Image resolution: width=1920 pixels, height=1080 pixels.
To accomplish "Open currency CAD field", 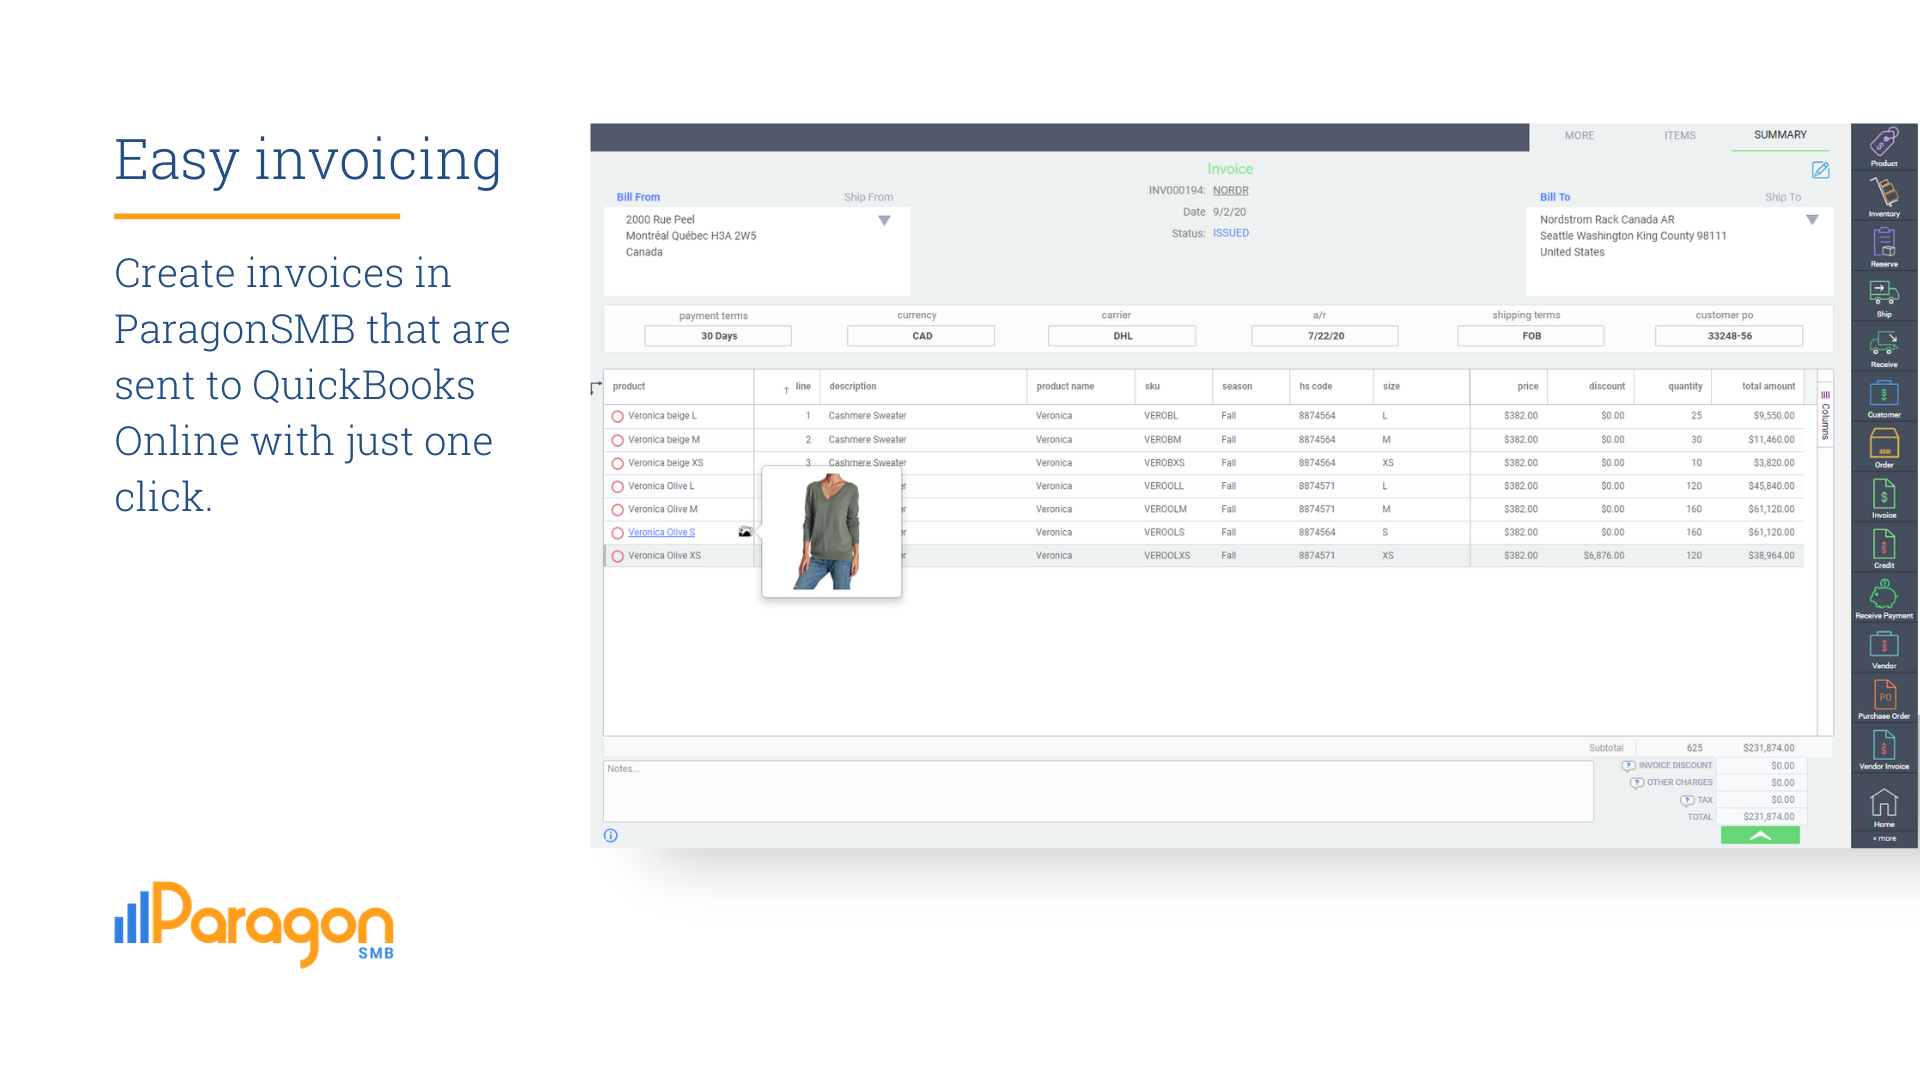I will [x=921, y=336].
